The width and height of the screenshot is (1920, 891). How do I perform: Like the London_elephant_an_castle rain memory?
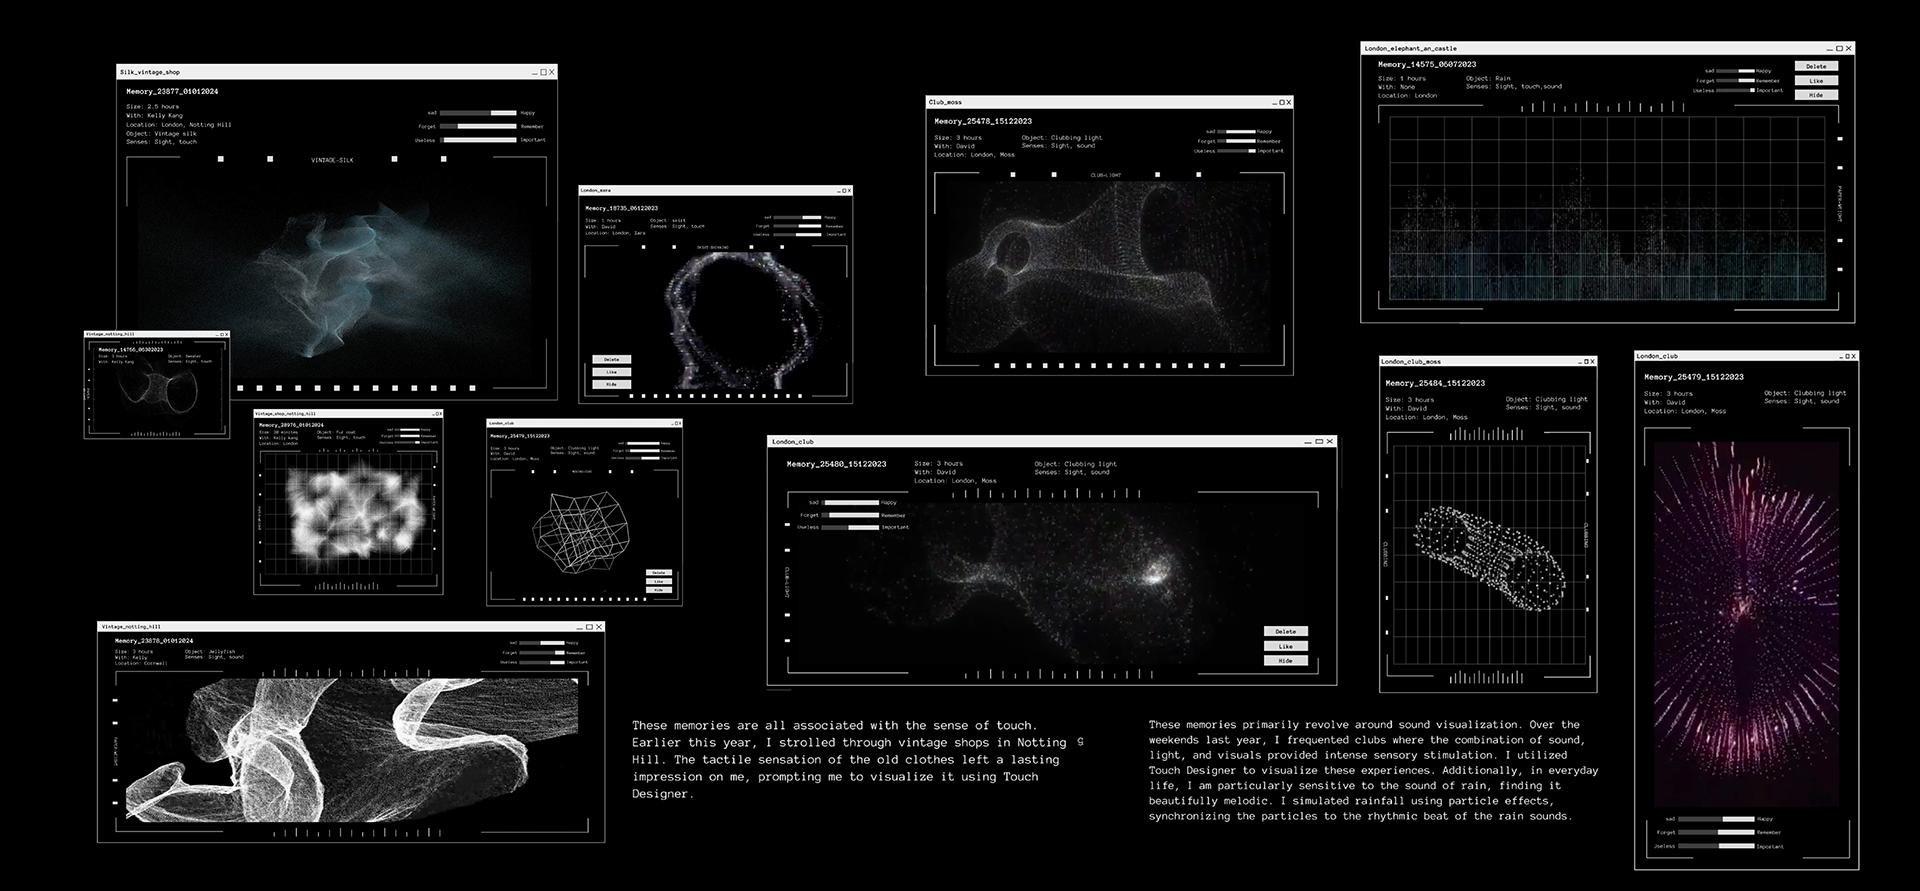pos(1816,81)
